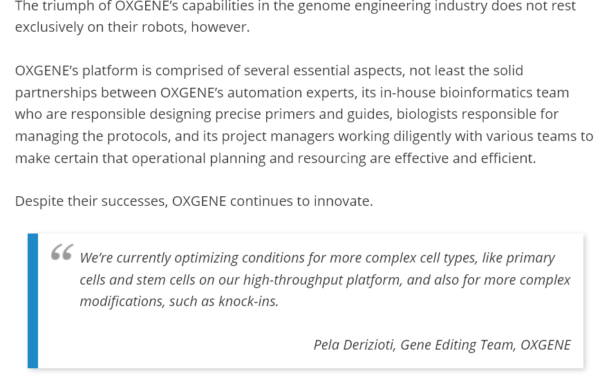
Task: Click the phrase 'operational planning and resourcing'
Action: click(x=249, y=158)
